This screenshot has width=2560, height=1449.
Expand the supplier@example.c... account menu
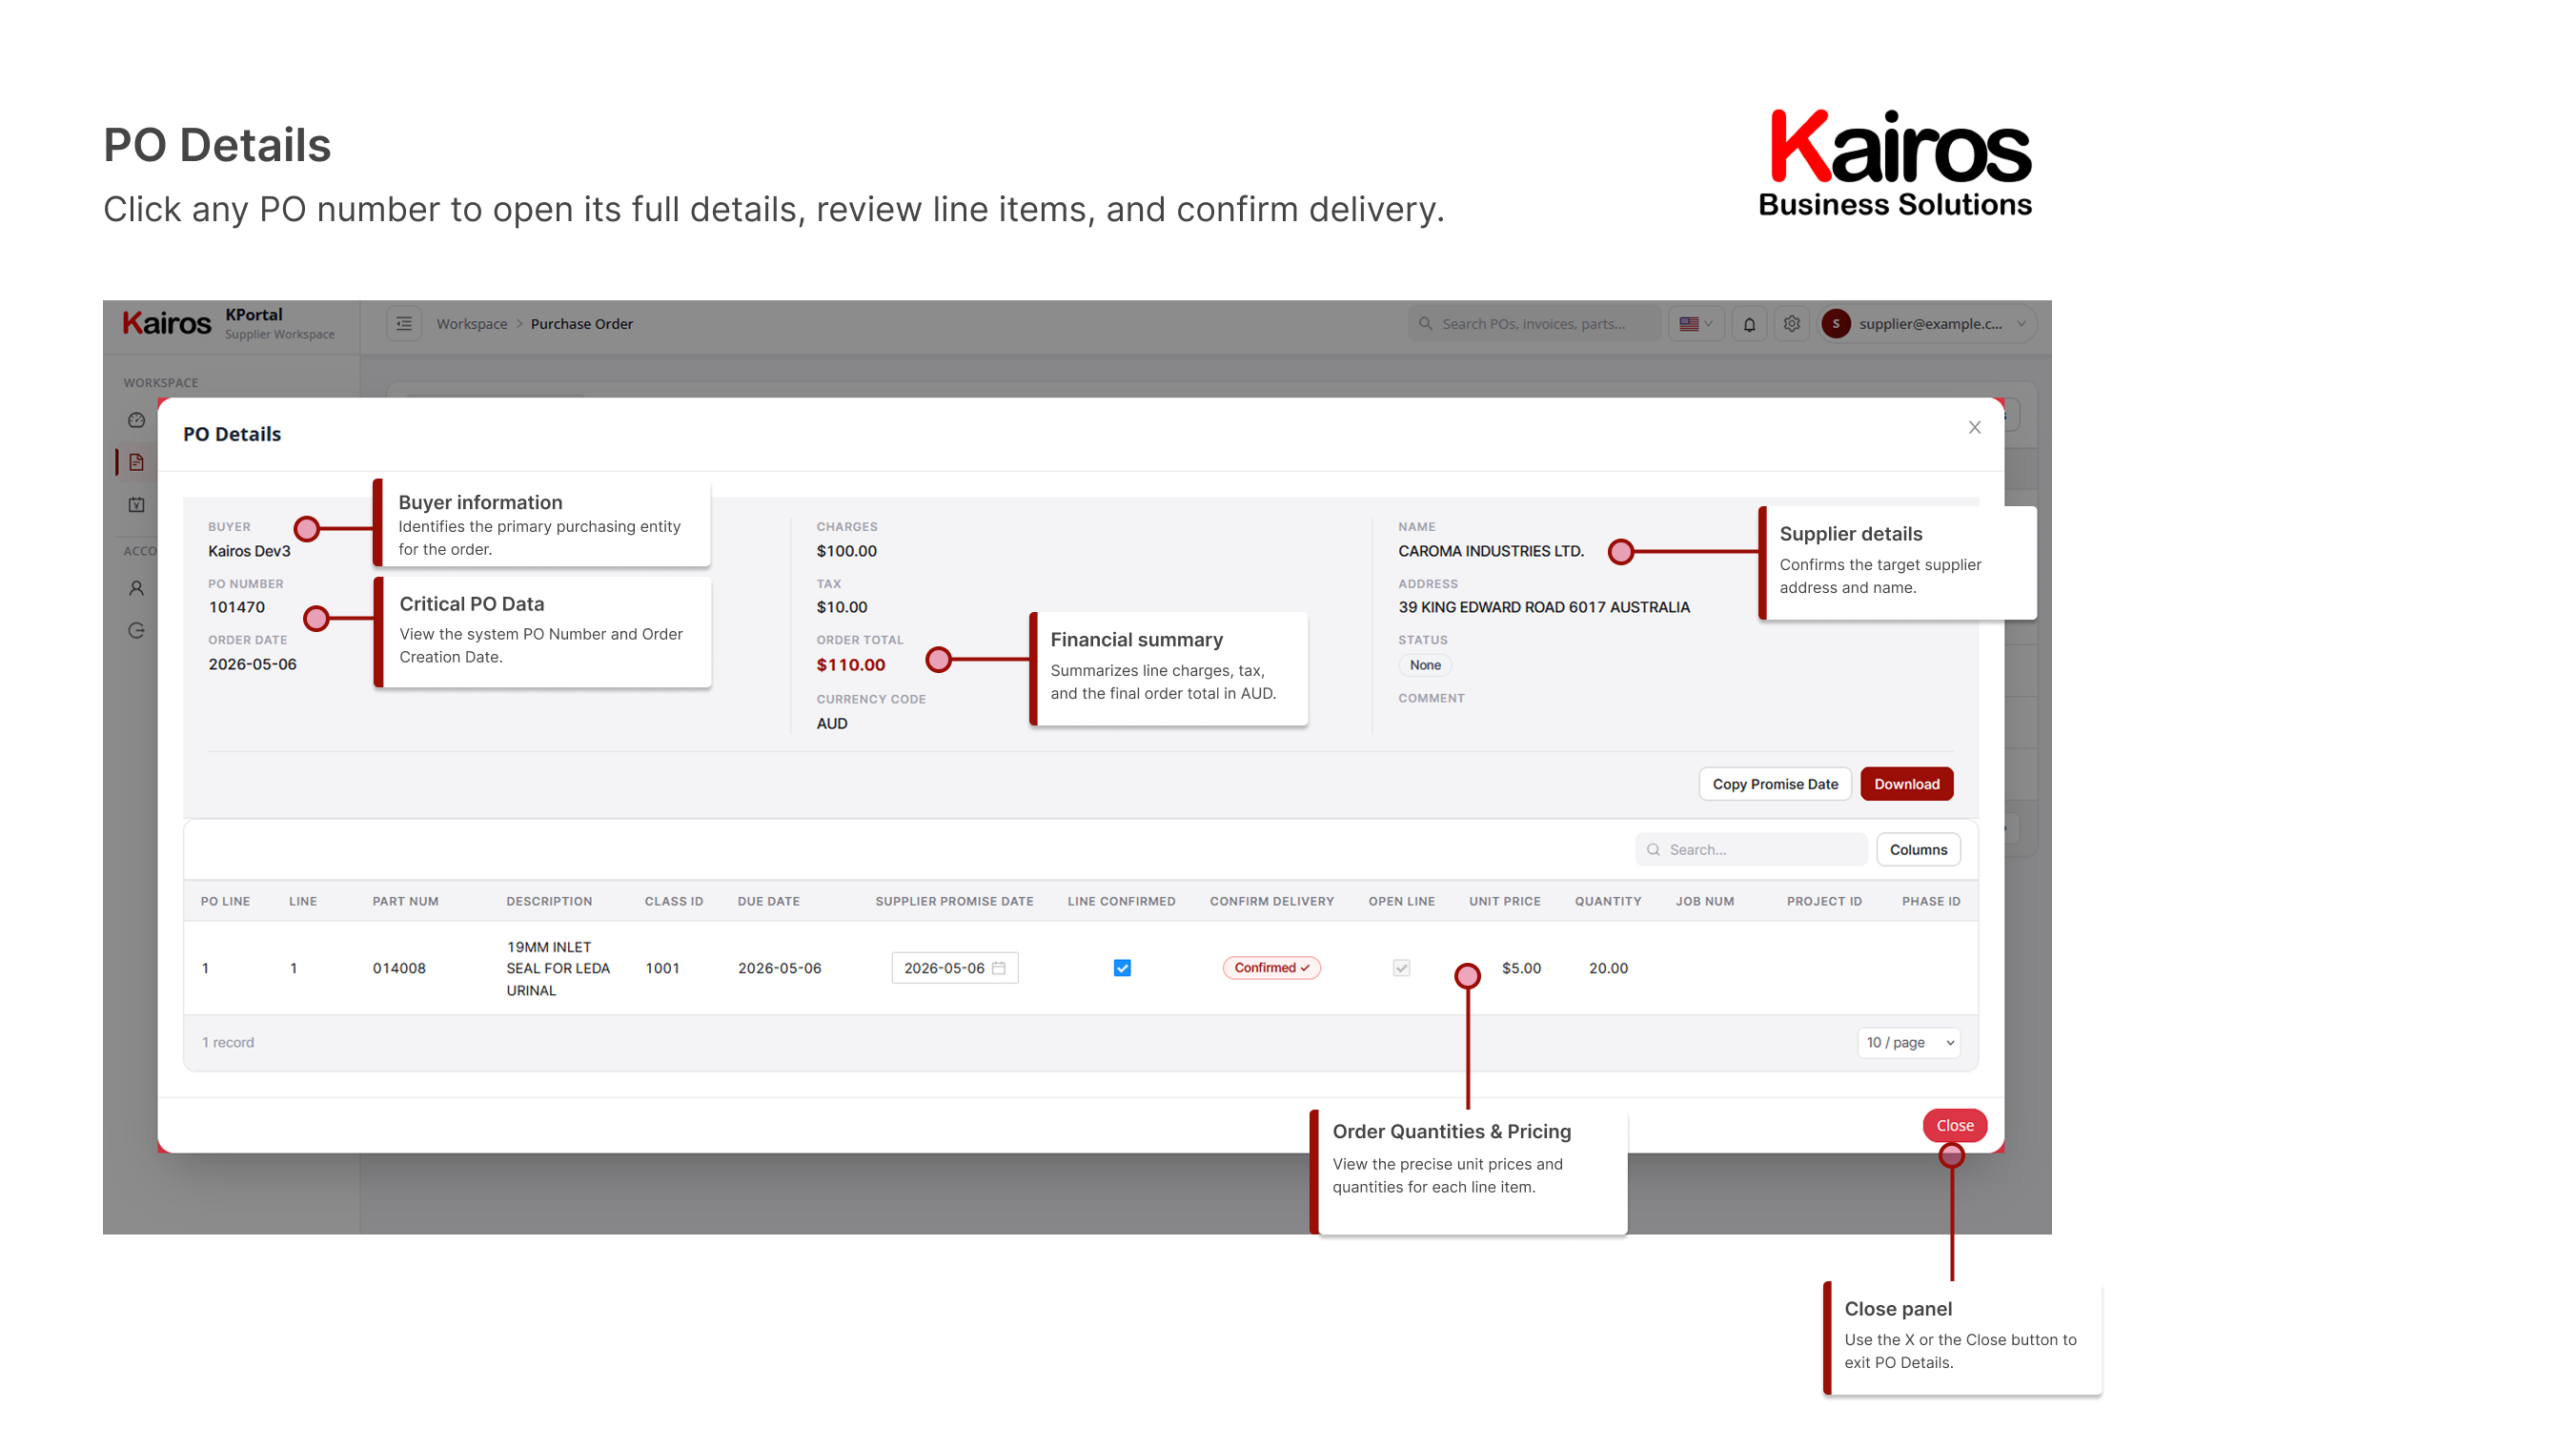click(1930, 324)
